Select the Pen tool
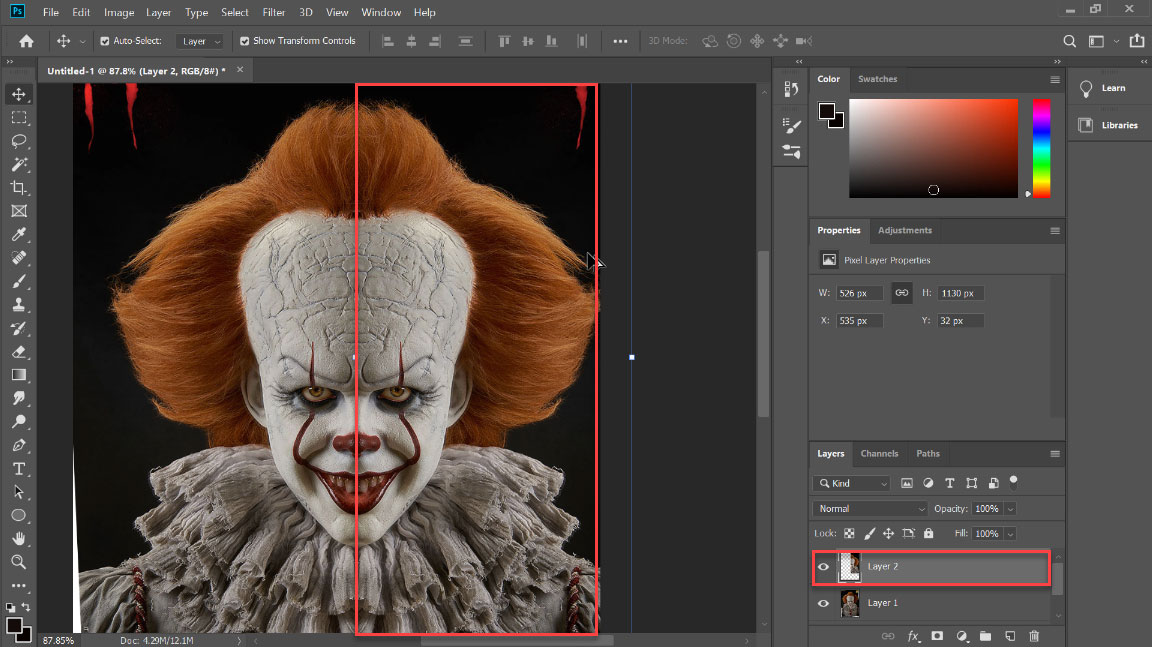1152x647 pixels. click(19, 445)
